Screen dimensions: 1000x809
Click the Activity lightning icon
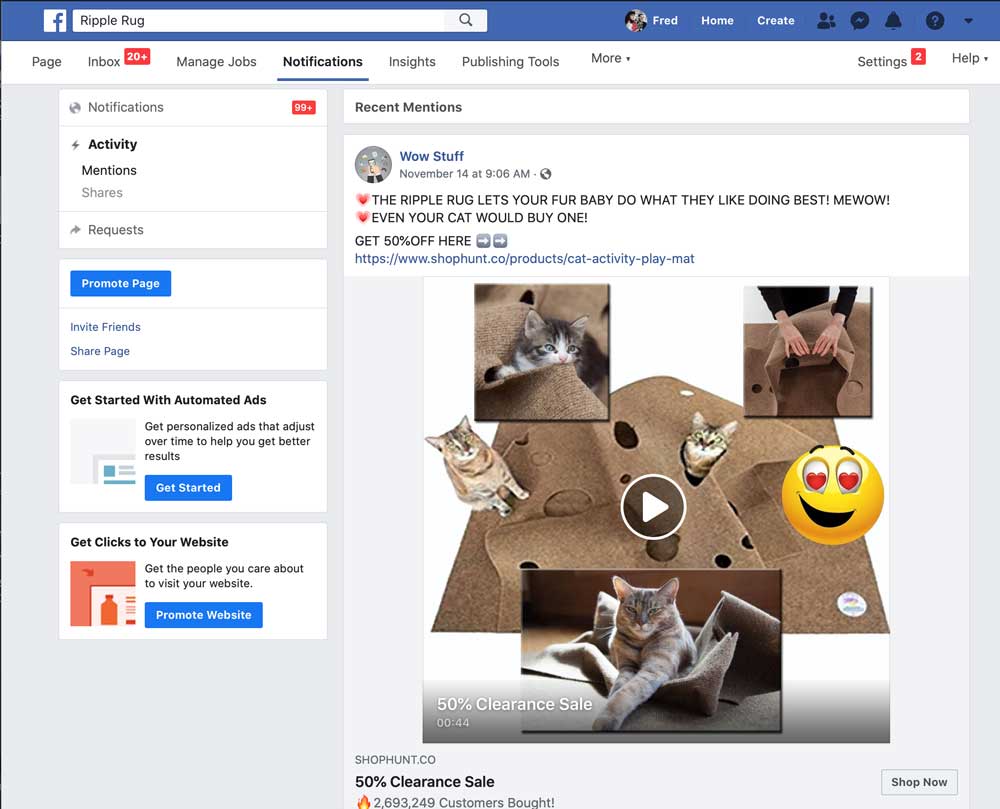point(75,145)
